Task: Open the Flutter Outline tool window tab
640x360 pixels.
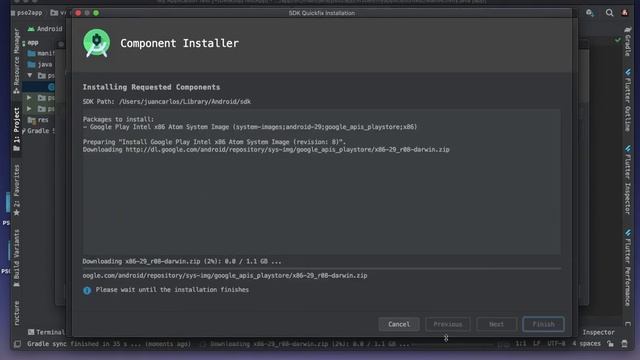Action: point(628,100)
